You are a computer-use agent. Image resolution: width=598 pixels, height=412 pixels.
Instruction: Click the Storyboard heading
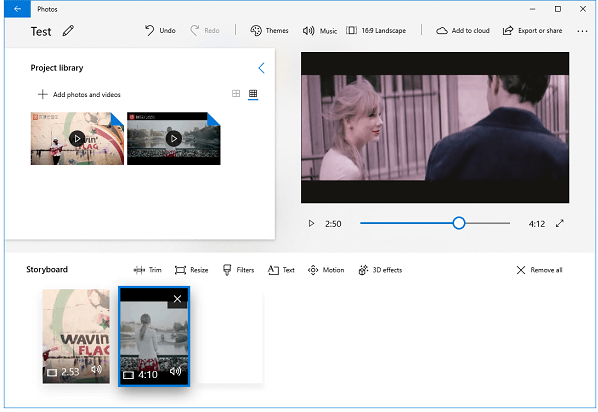coord(47,269)
